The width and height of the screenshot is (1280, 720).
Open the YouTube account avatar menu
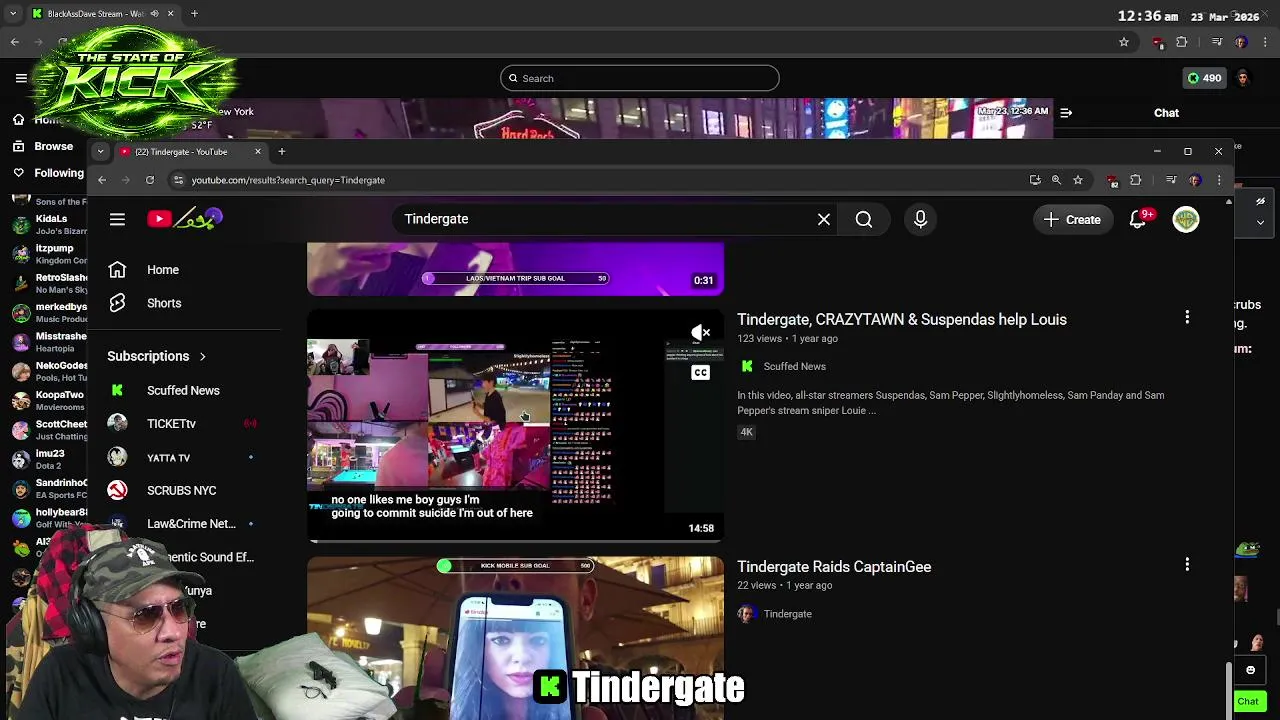(x=1186, y=219)
